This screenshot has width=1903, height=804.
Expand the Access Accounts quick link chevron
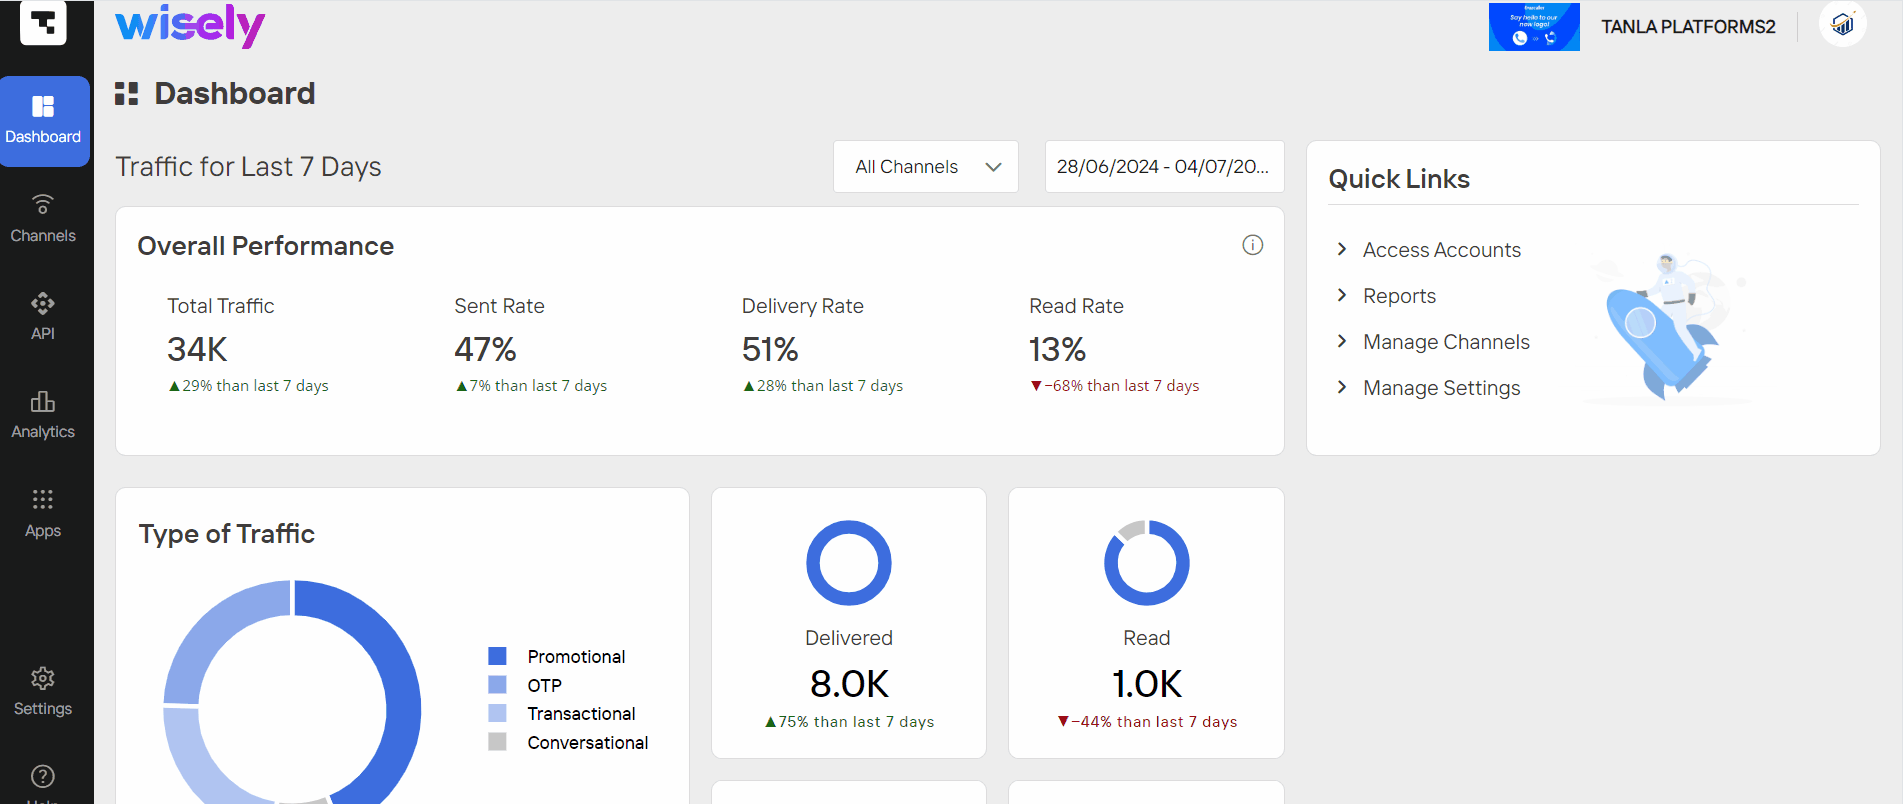click(x=1342, y=249)
